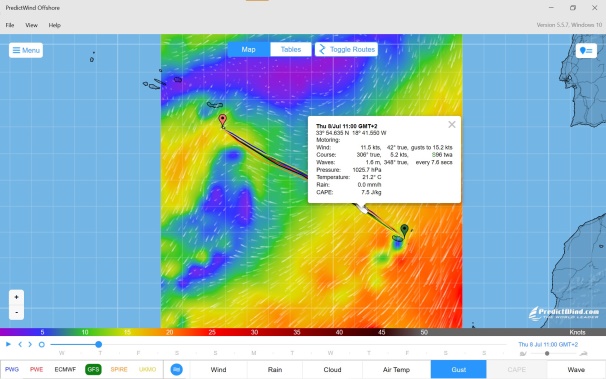The image size is (606, 379).
Task: Toggle Routes on the map
Action: point(346,49)
